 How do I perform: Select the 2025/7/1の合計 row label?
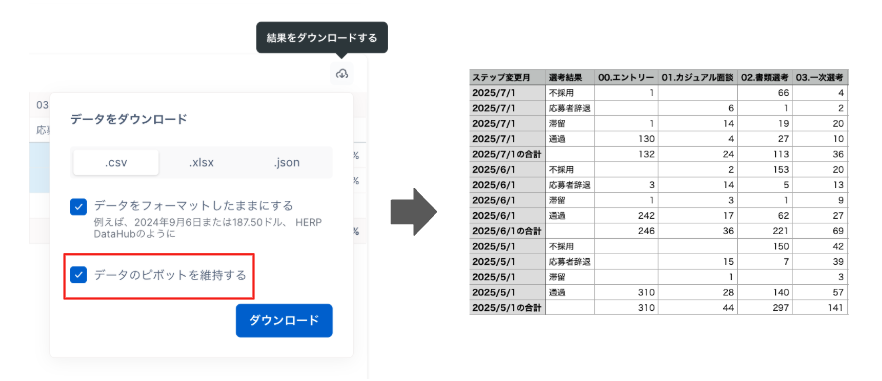click(507, 154)
